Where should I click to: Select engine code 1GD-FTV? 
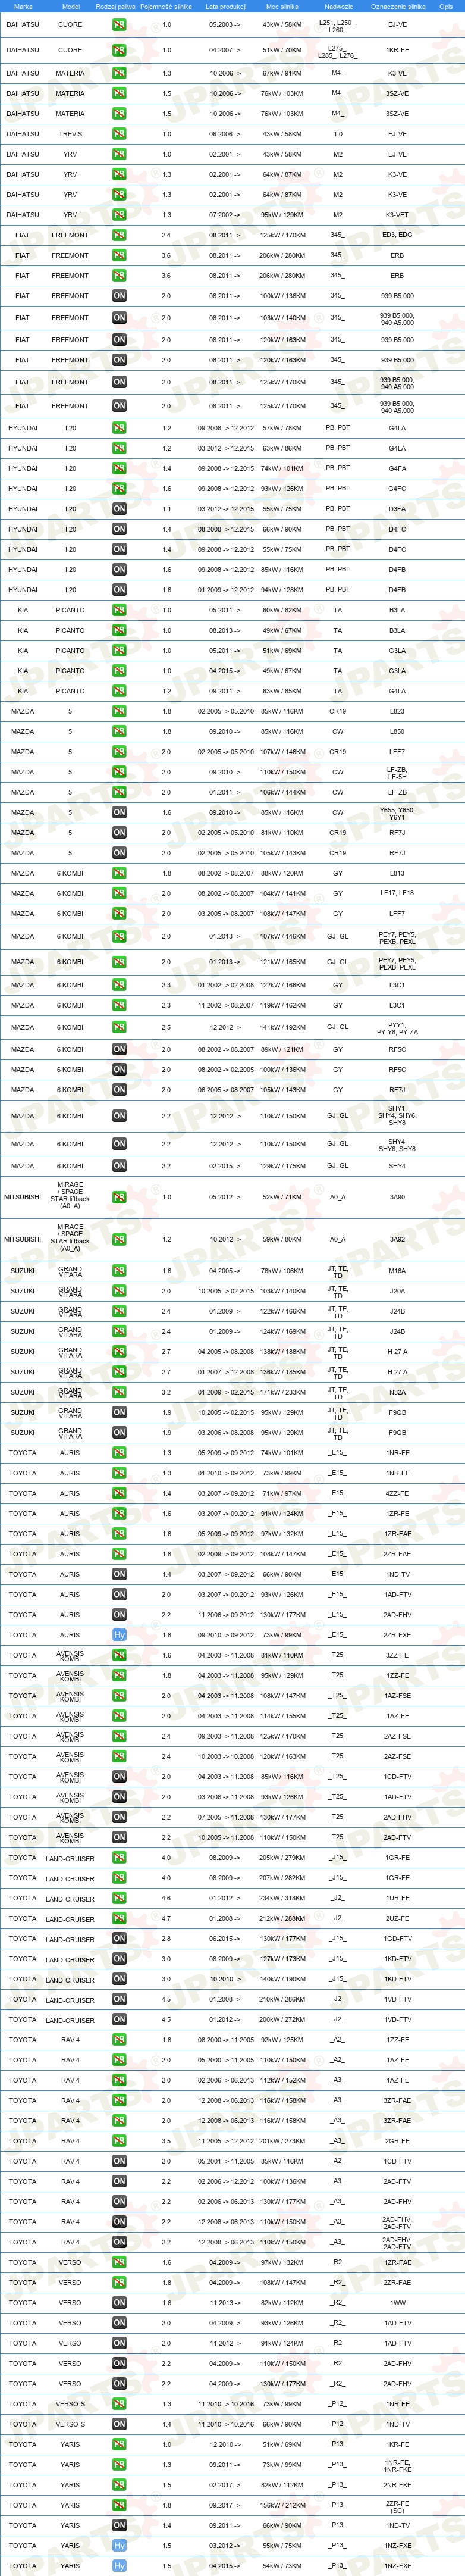[x=397, y=1939]
